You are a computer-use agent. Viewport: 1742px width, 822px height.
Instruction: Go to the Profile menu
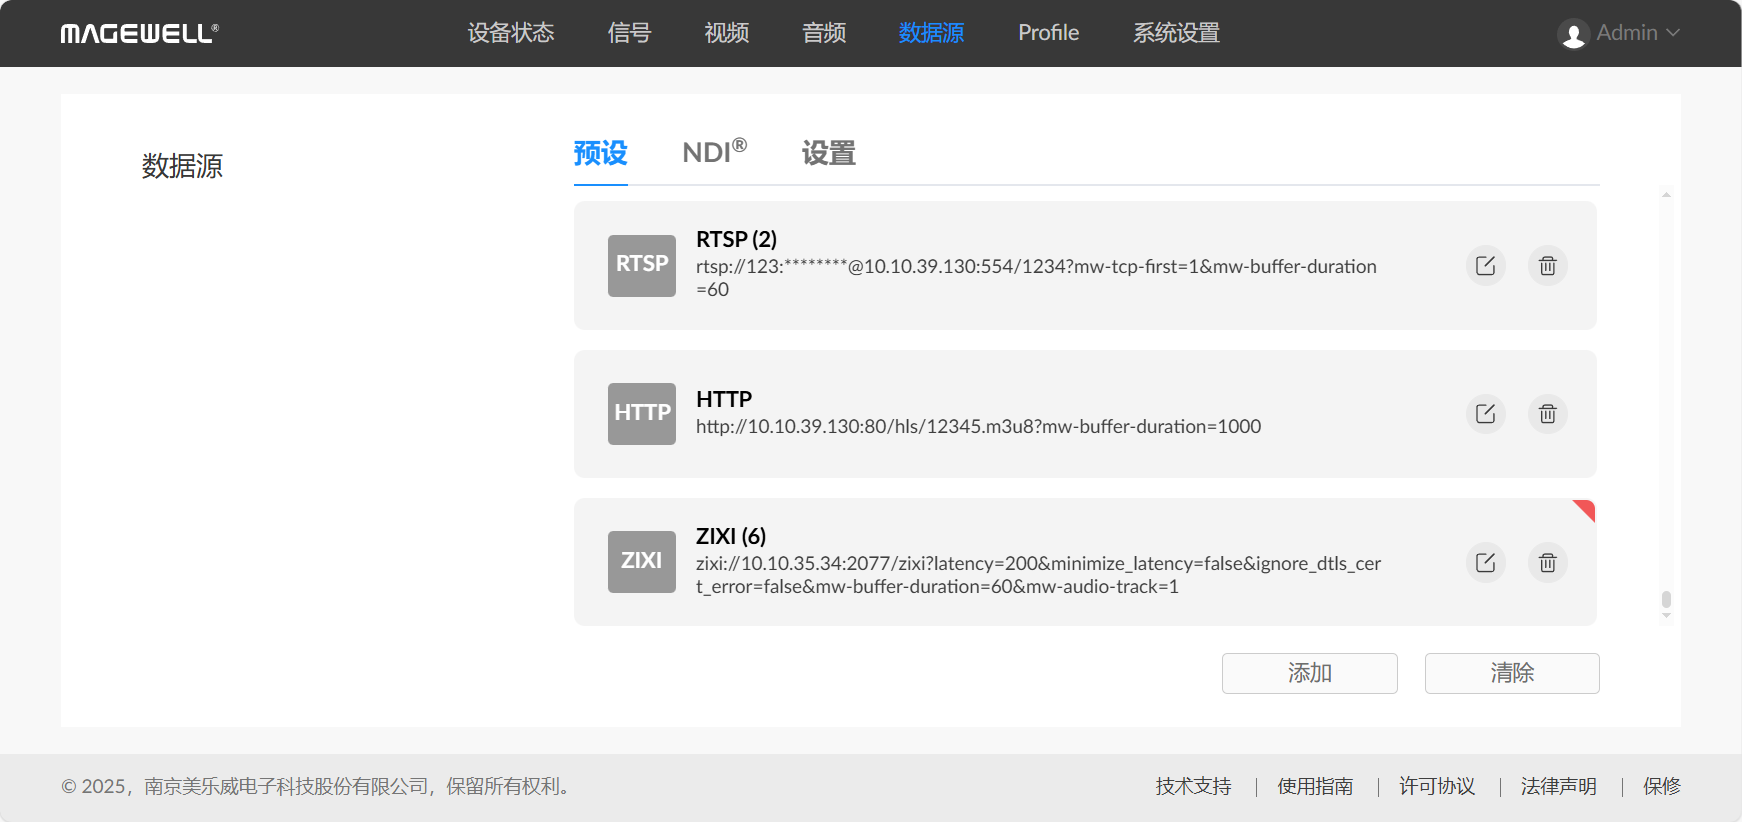tap(1048, 33)
